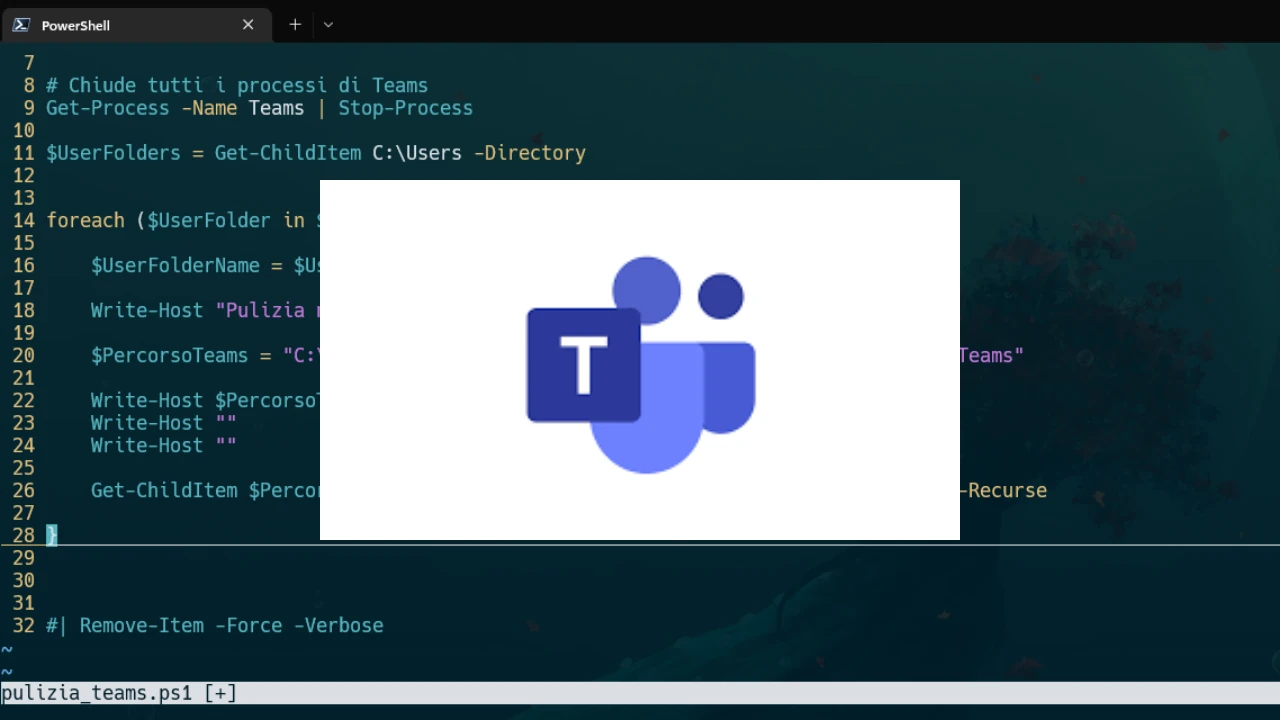
Task: Open a new terminal tab
Action: pyautogui.click(x=295, y=25)
